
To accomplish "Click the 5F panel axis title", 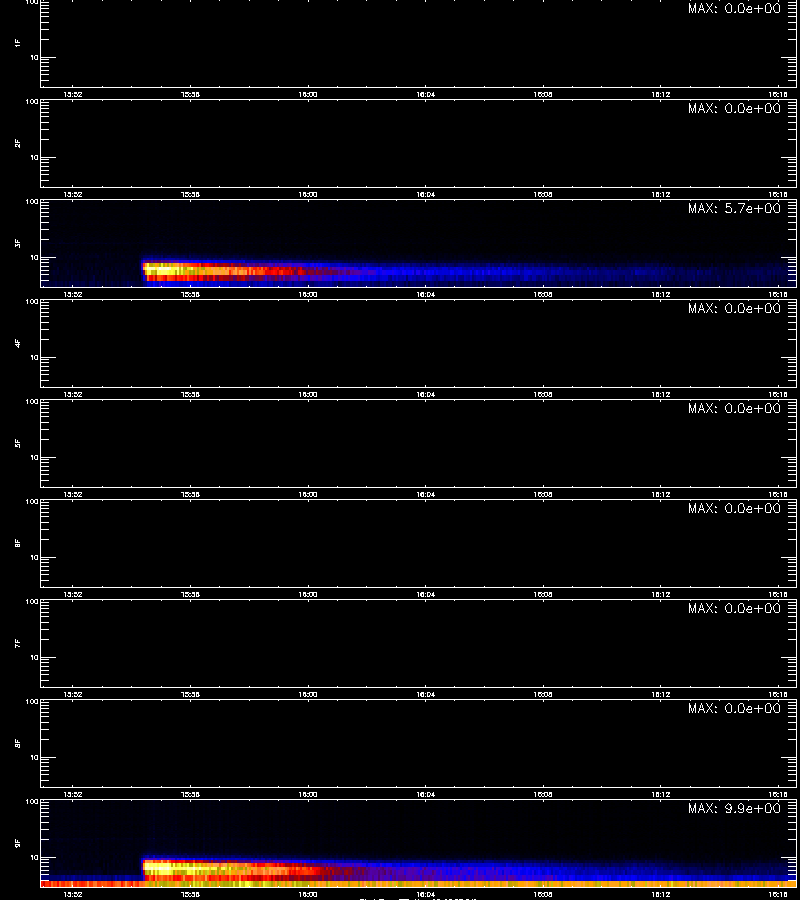I will [x=18, y=443].
